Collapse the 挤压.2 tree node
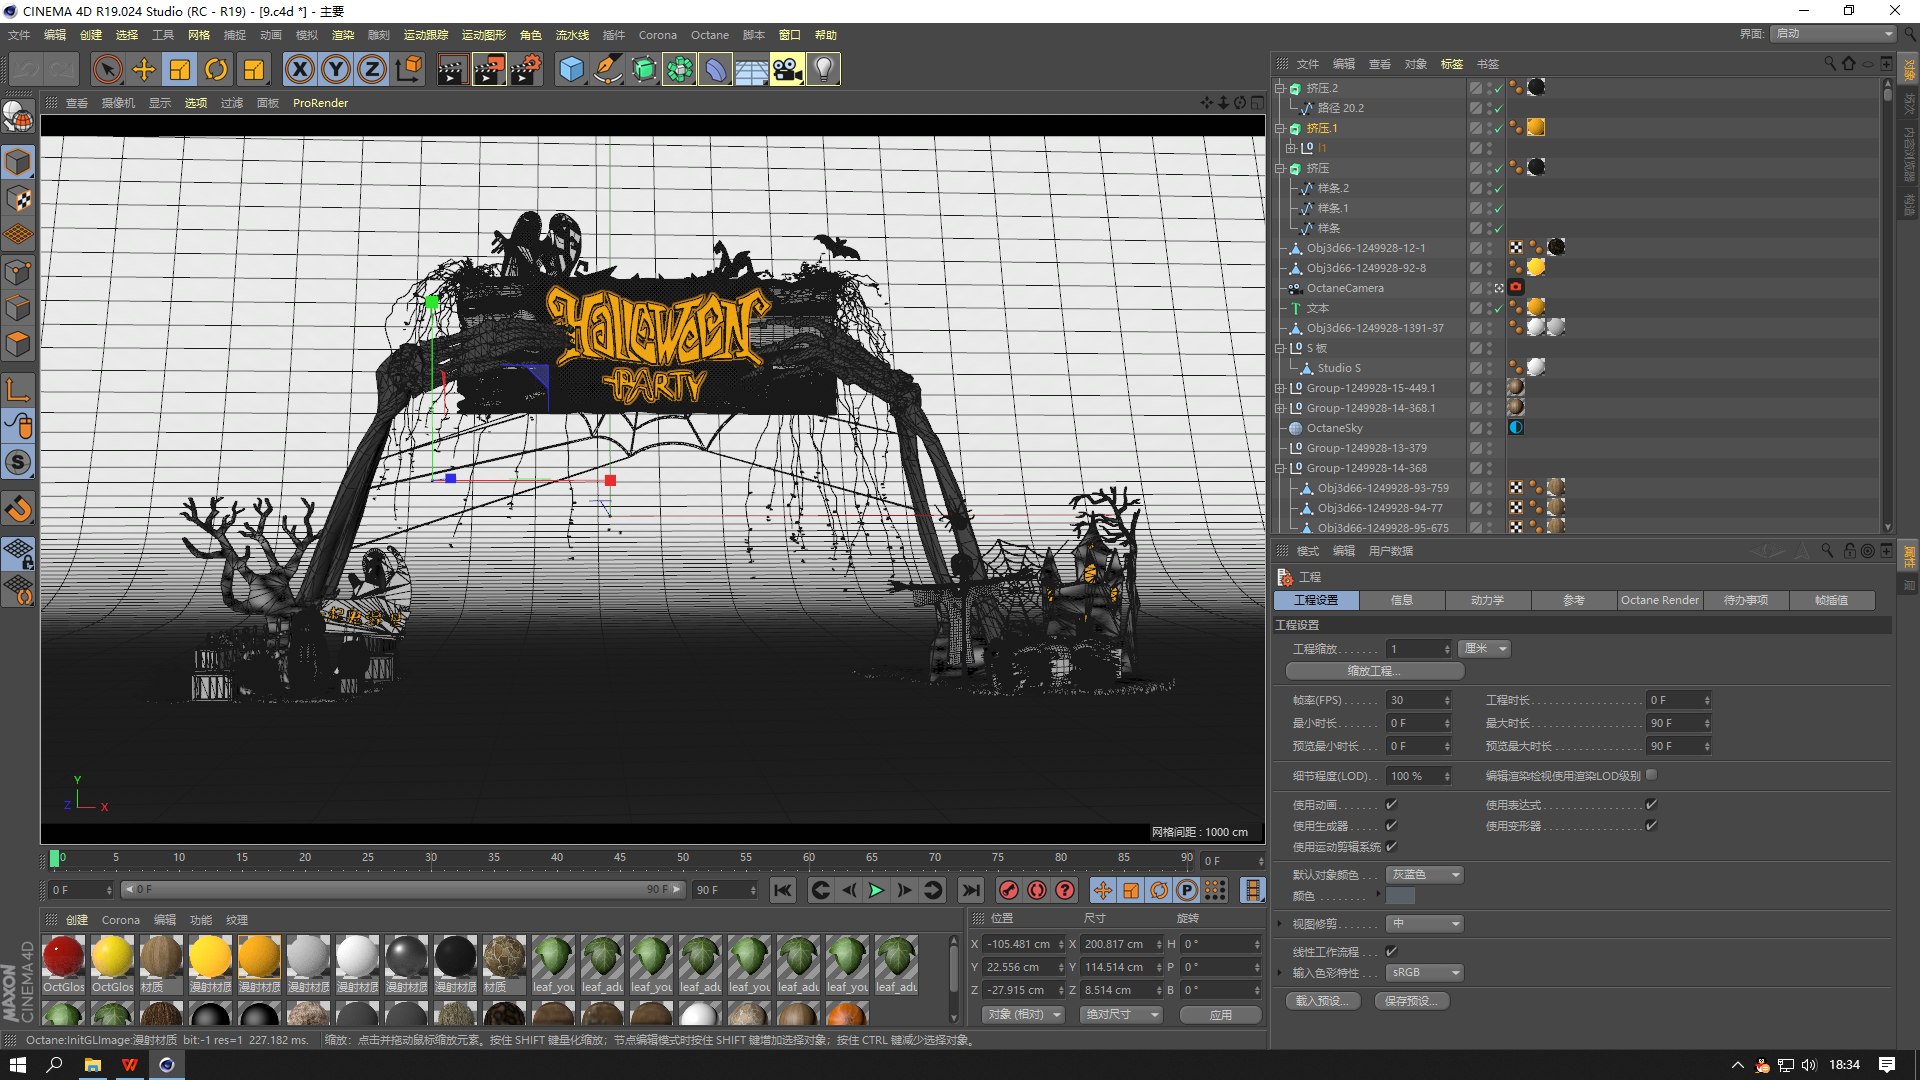 (x=1279, y=88)
